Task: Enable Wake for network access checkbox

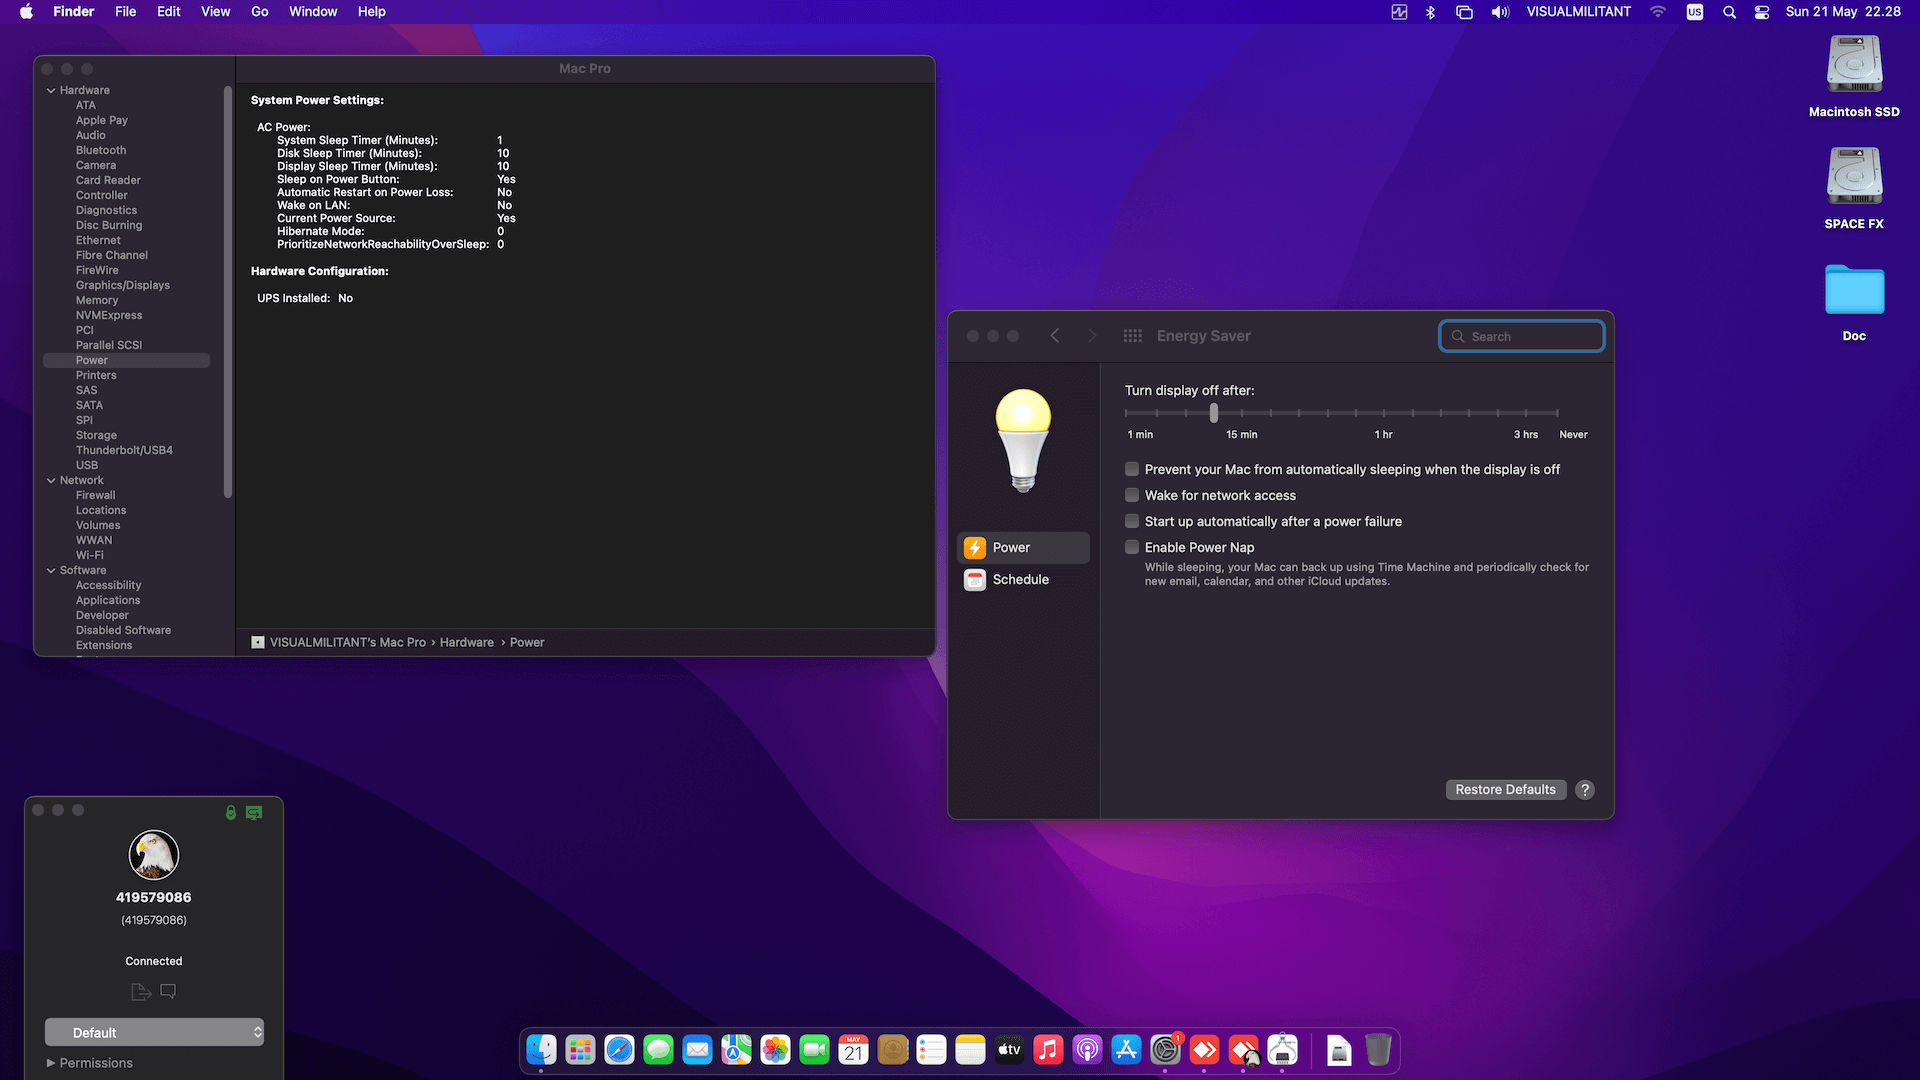Action: tap(1132, 495)
